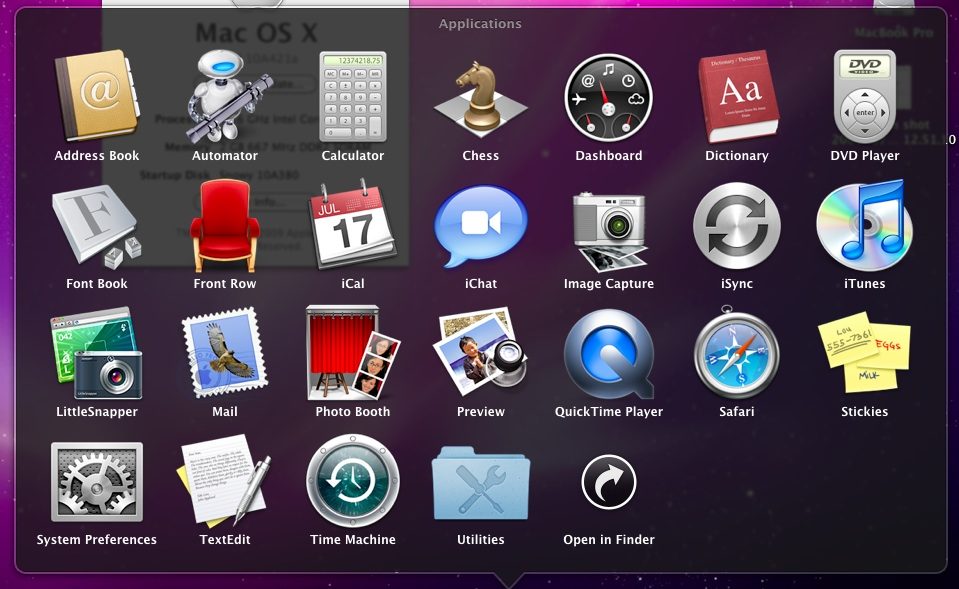The width and height of the screenshot is (959, 589).
Task: Launch QuickTime Player icon
Action: pos(609,354)
